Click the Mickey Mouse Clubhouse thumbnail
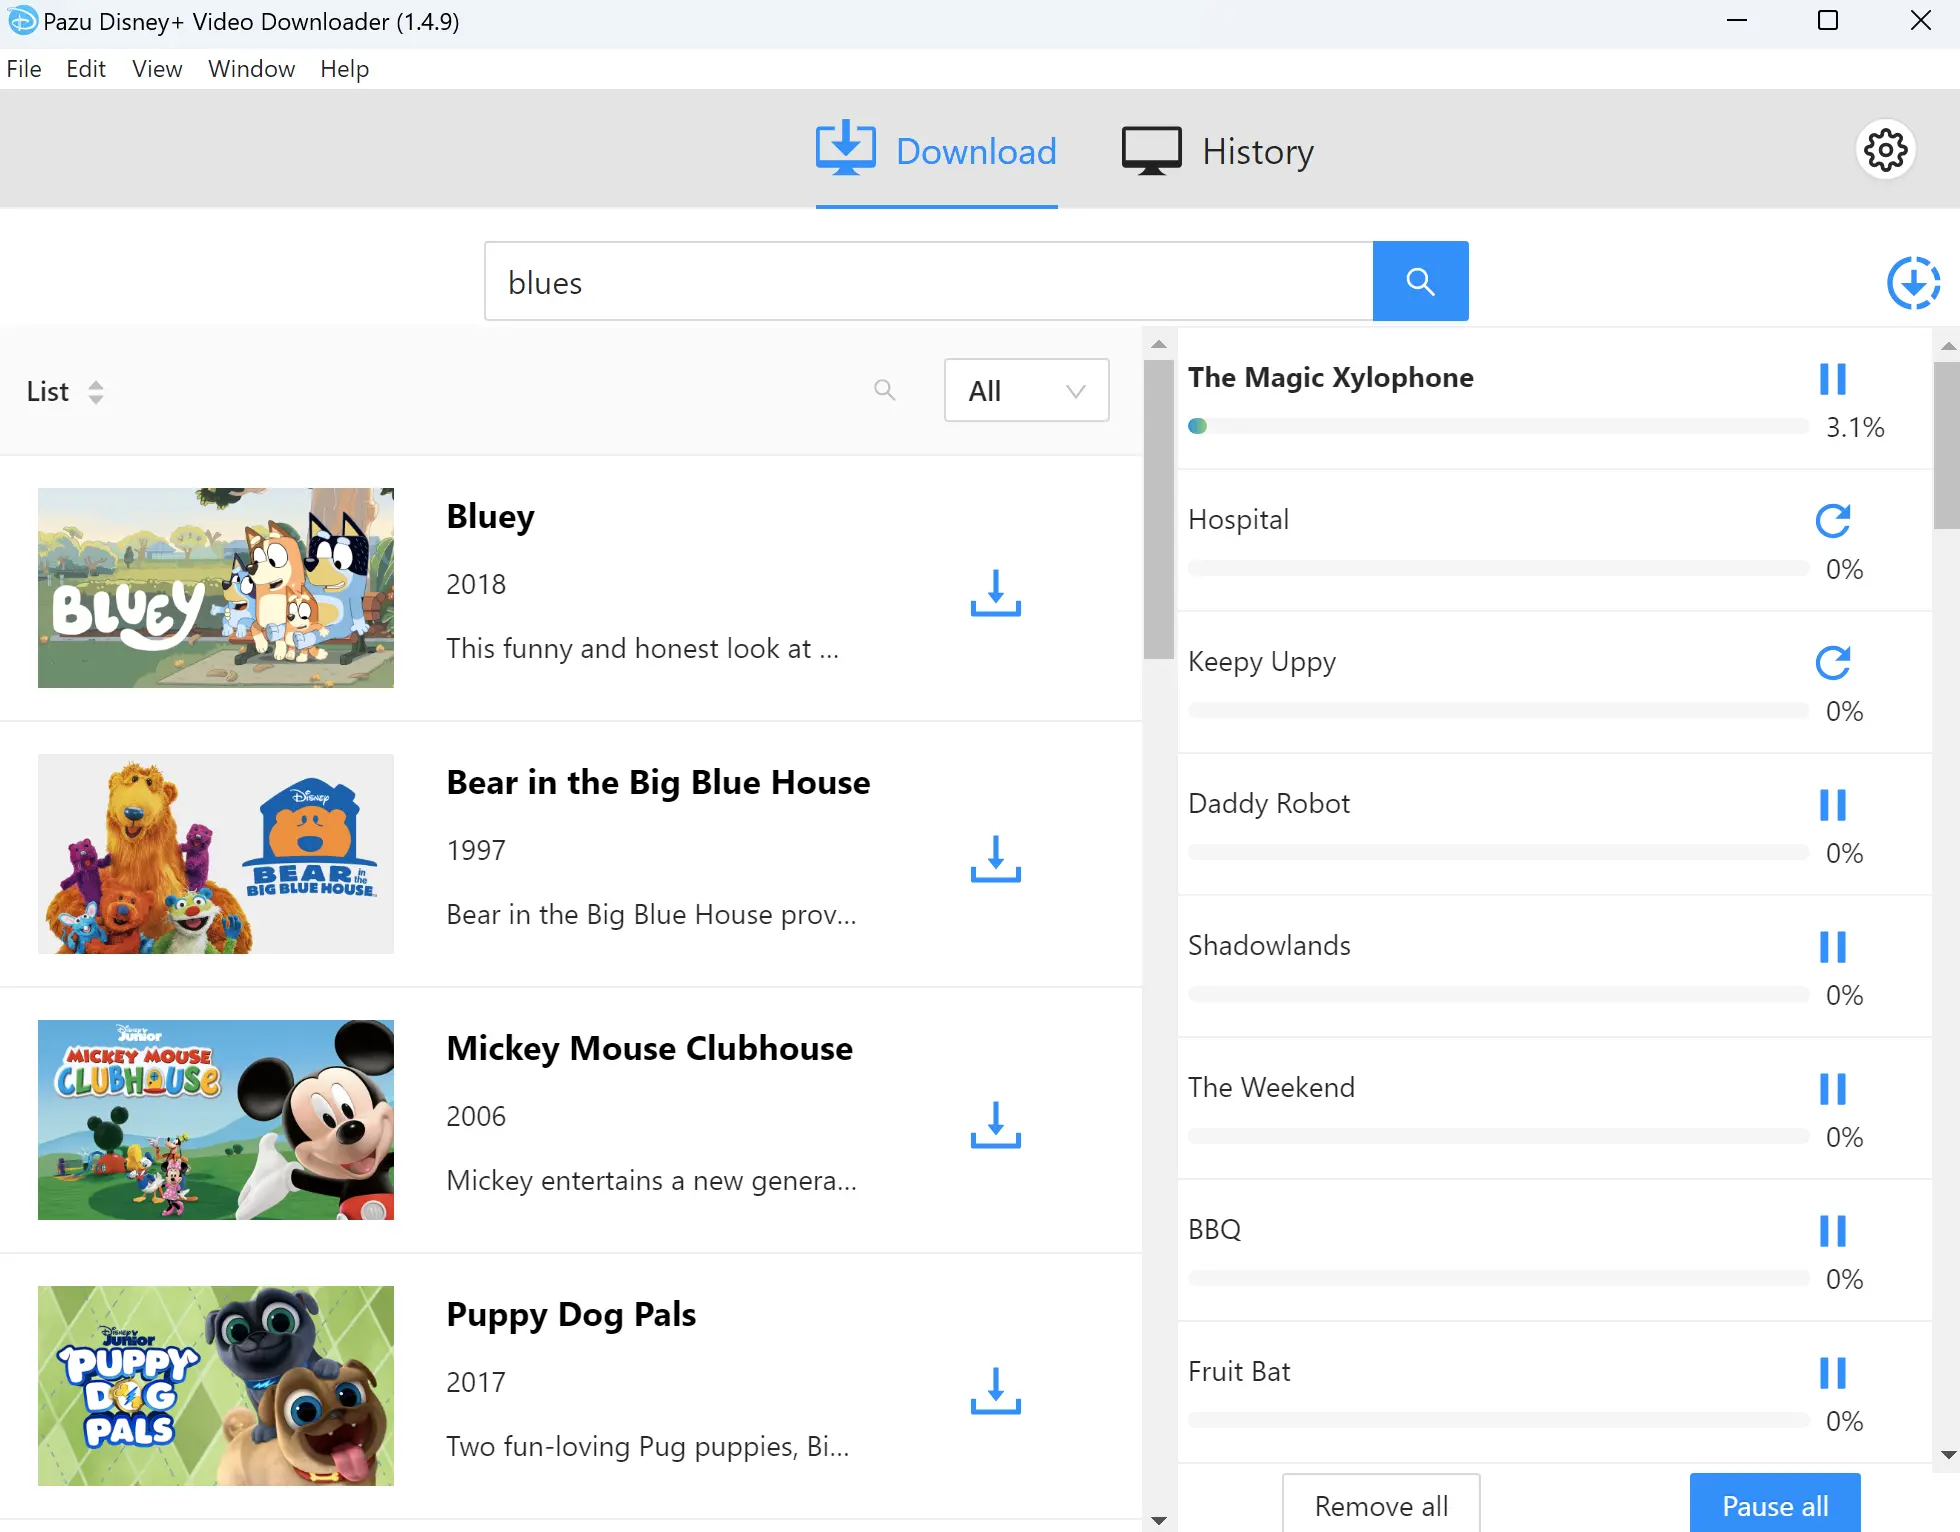Image resolution: width=1960 pixels, height=1532 pixels. tap(216, 1120)
